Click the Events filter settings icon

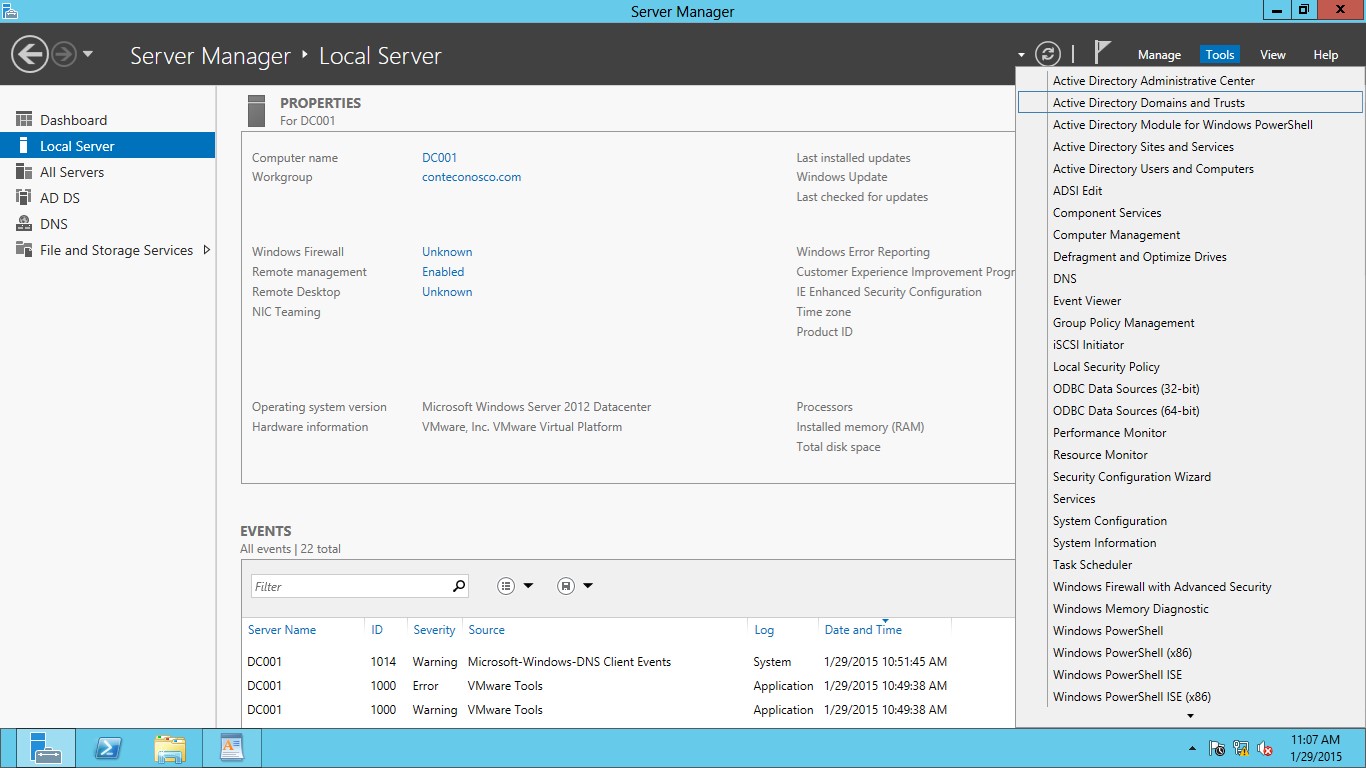pyautogui.click(x=508, y=585)
